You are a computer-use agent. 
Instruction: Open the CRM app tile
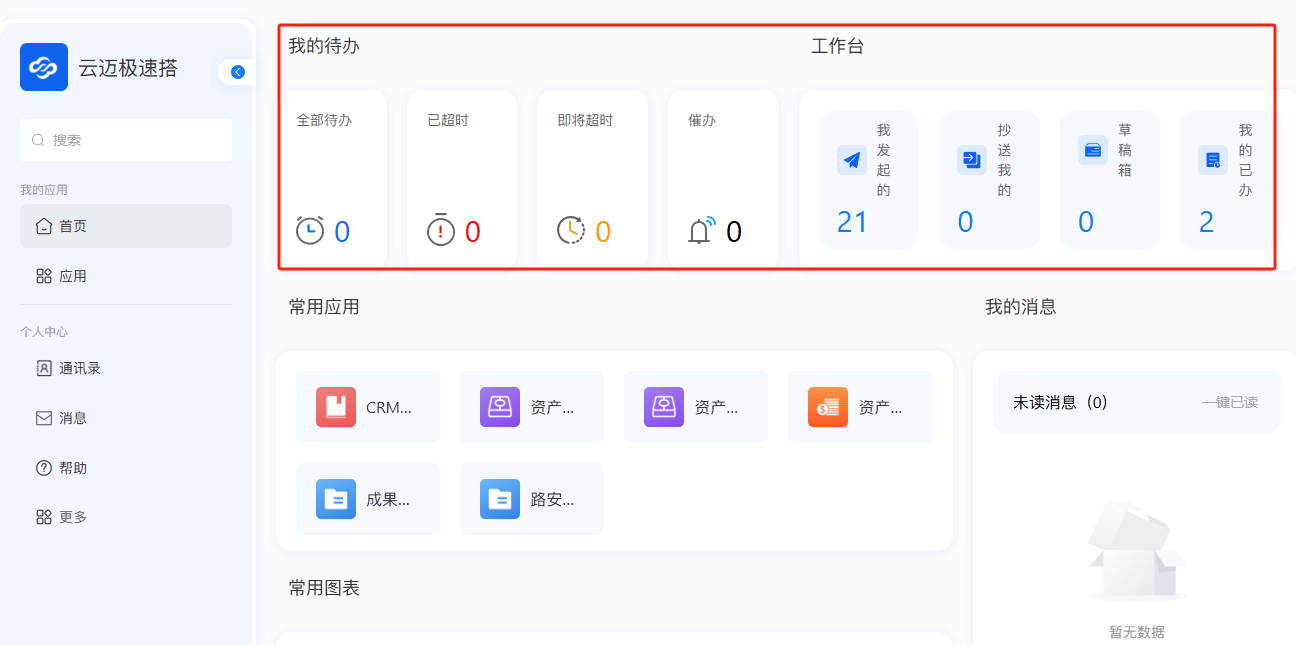368,407
